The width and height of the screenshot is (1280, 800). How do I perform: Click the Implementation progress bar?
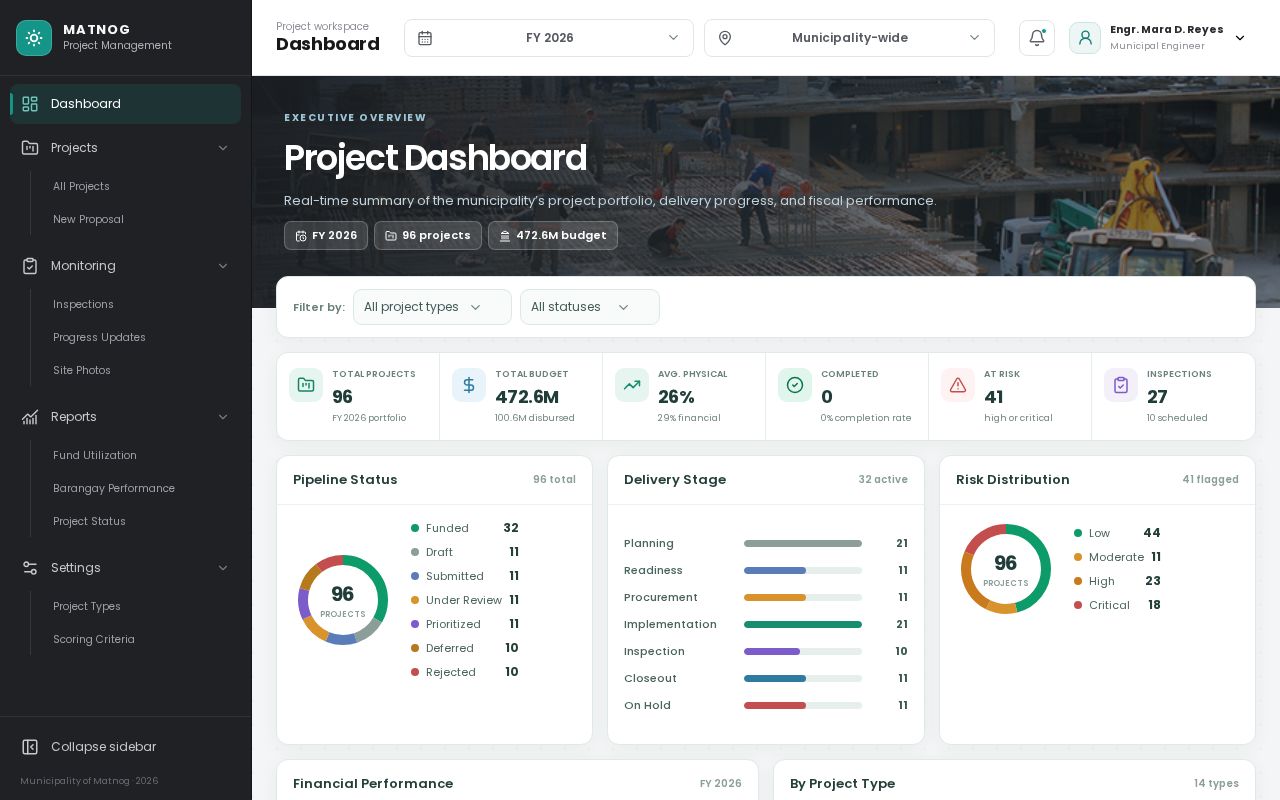click(x=803, y=624)
